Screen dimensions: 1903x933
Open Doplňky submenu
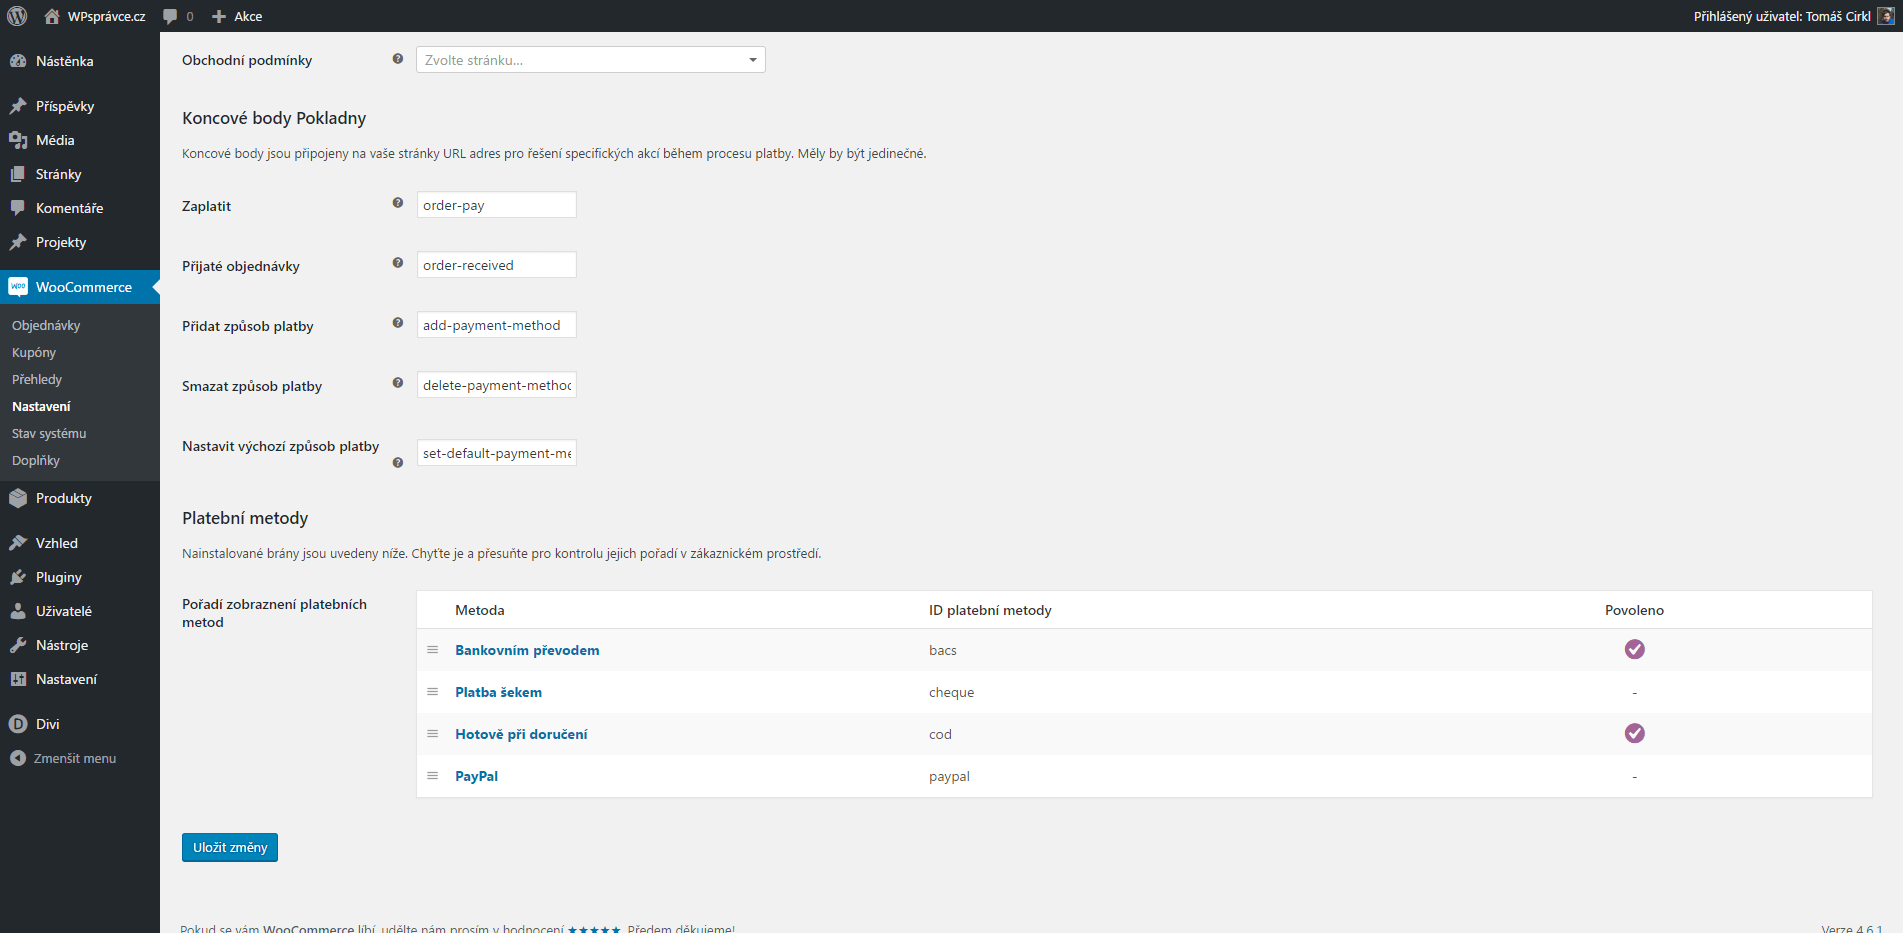coord(36,460)
